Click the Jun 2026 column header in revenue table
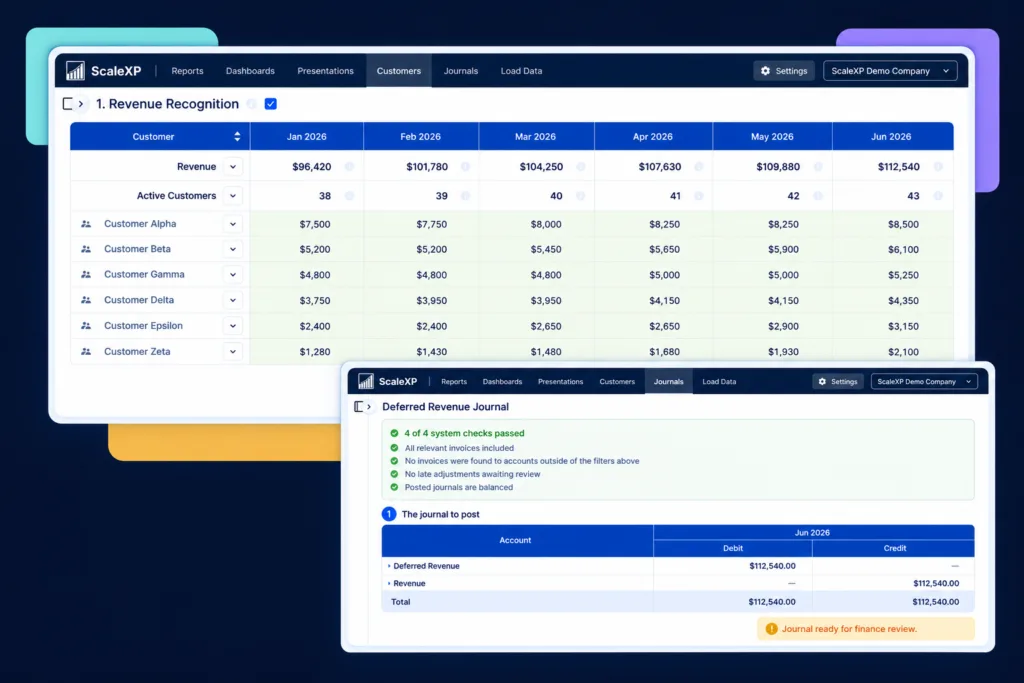Image resolution: width=1024 pixels, height=683 pixels. tap(891, 136)
